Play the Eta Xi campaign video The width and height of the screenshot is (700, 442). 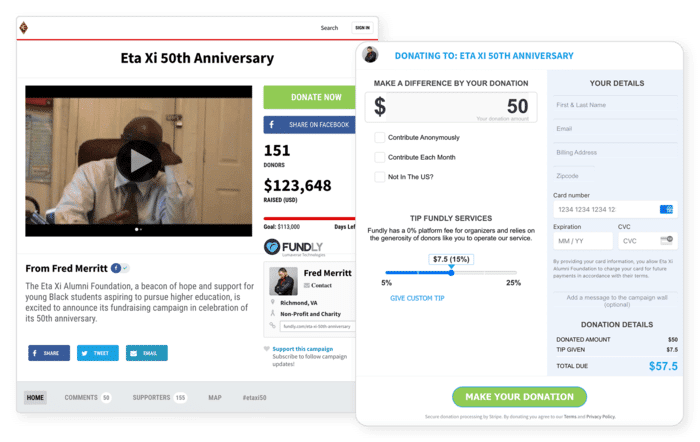click(x=139, y=161)
